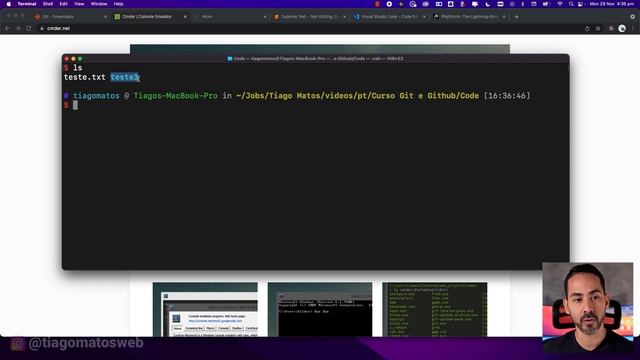Image resolution: width=640 pixels, height=360 pixels.
Task: Click the highlighted teste2 entry
Action: click(x=125, y=77)
